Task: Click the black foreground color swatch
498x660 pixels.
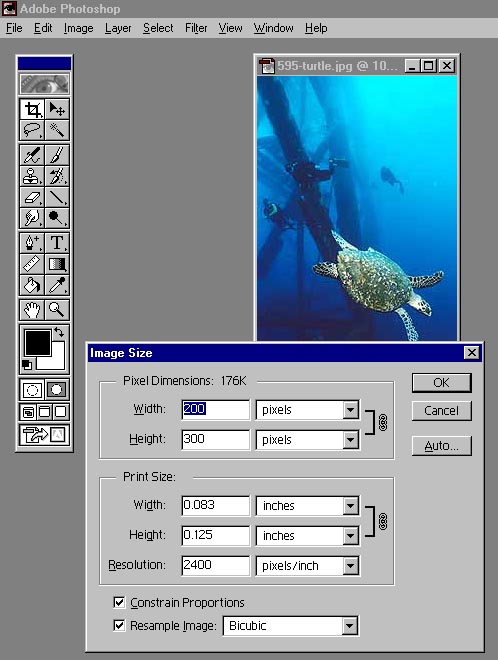Action: coord(37,343)
